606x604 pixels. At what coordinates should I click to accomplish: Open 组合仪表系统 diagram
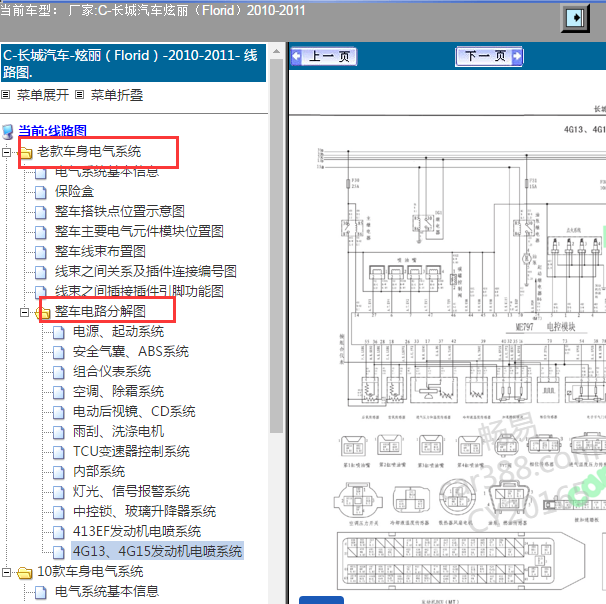tap(112, 372)
